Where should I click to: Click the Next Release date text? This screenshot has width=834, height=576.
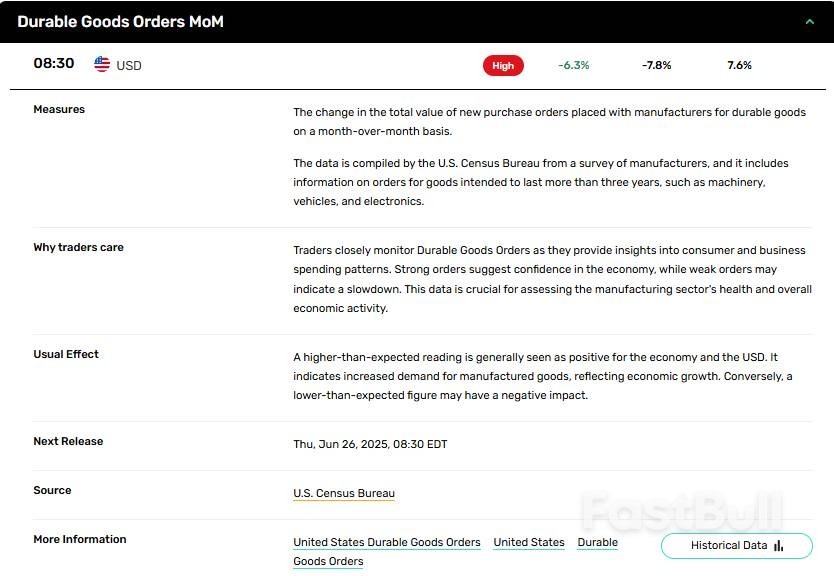pyautogui.click(x=369, y=444)
